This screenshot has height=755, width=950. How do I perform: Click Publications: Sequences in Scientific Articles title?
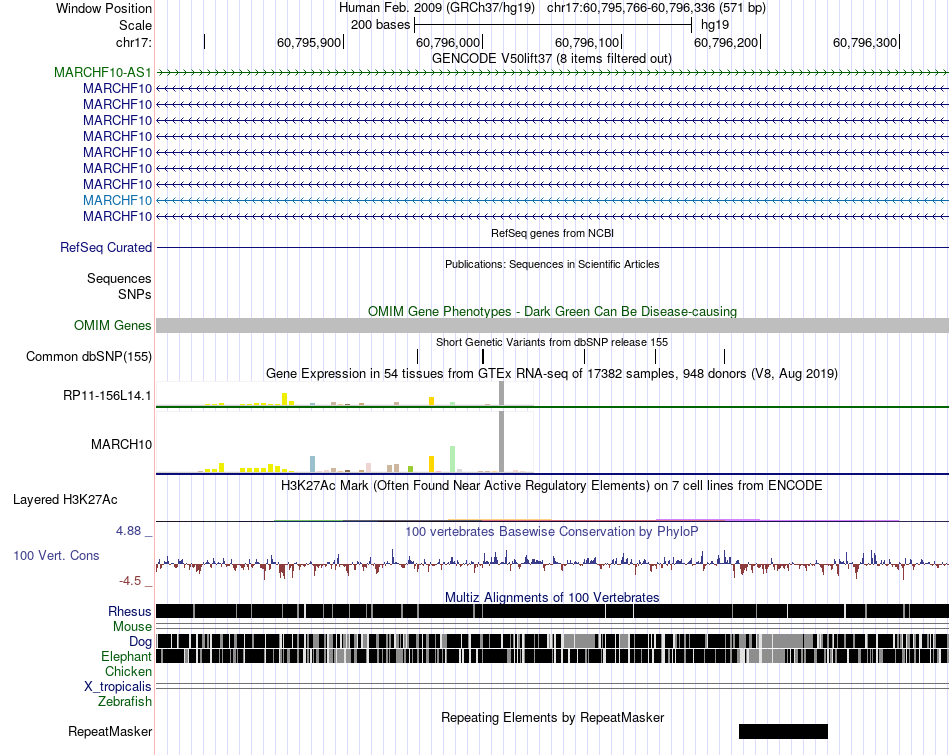point(552,264)
